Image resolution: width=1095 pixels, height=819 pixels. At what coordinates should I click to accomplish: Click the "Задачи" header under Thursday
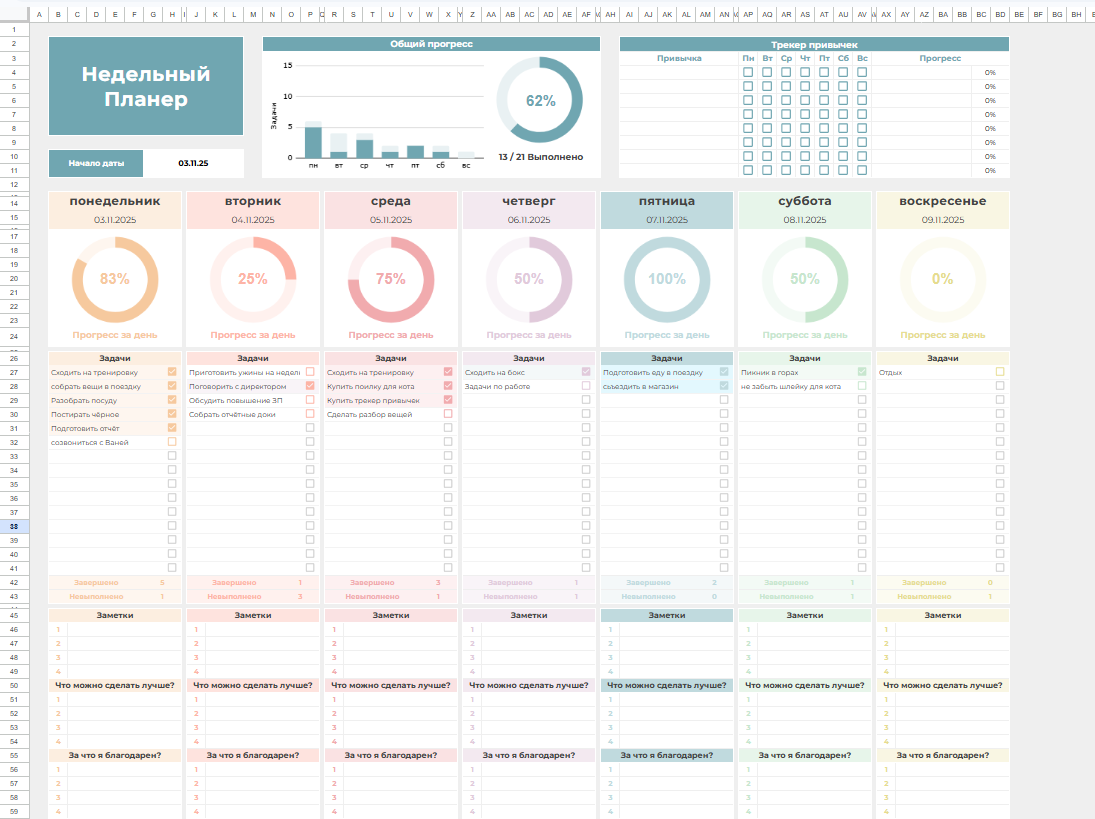pyautogui.click(x=529, y=358)
